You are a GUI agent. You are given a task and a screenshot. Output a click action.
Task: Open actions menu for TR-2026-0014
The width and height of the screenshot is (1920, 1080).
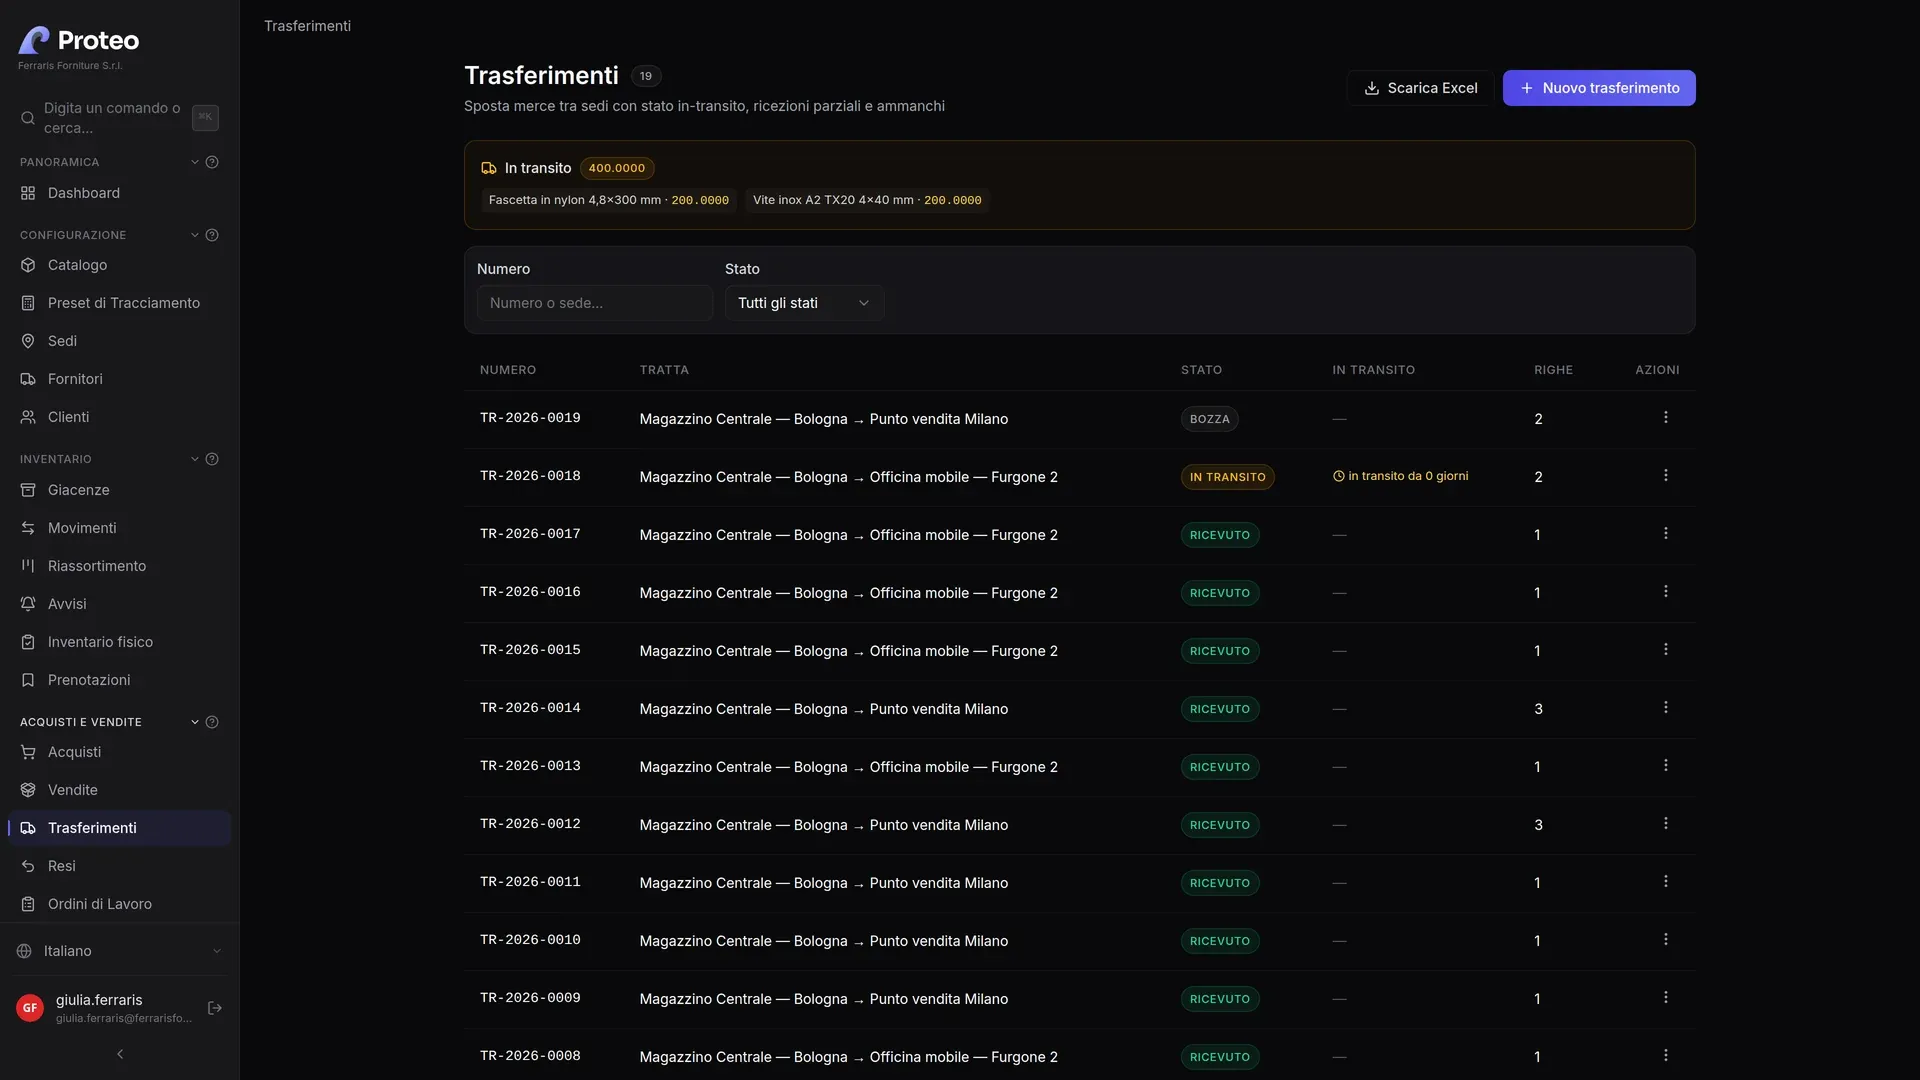[x=1665, y=708]
